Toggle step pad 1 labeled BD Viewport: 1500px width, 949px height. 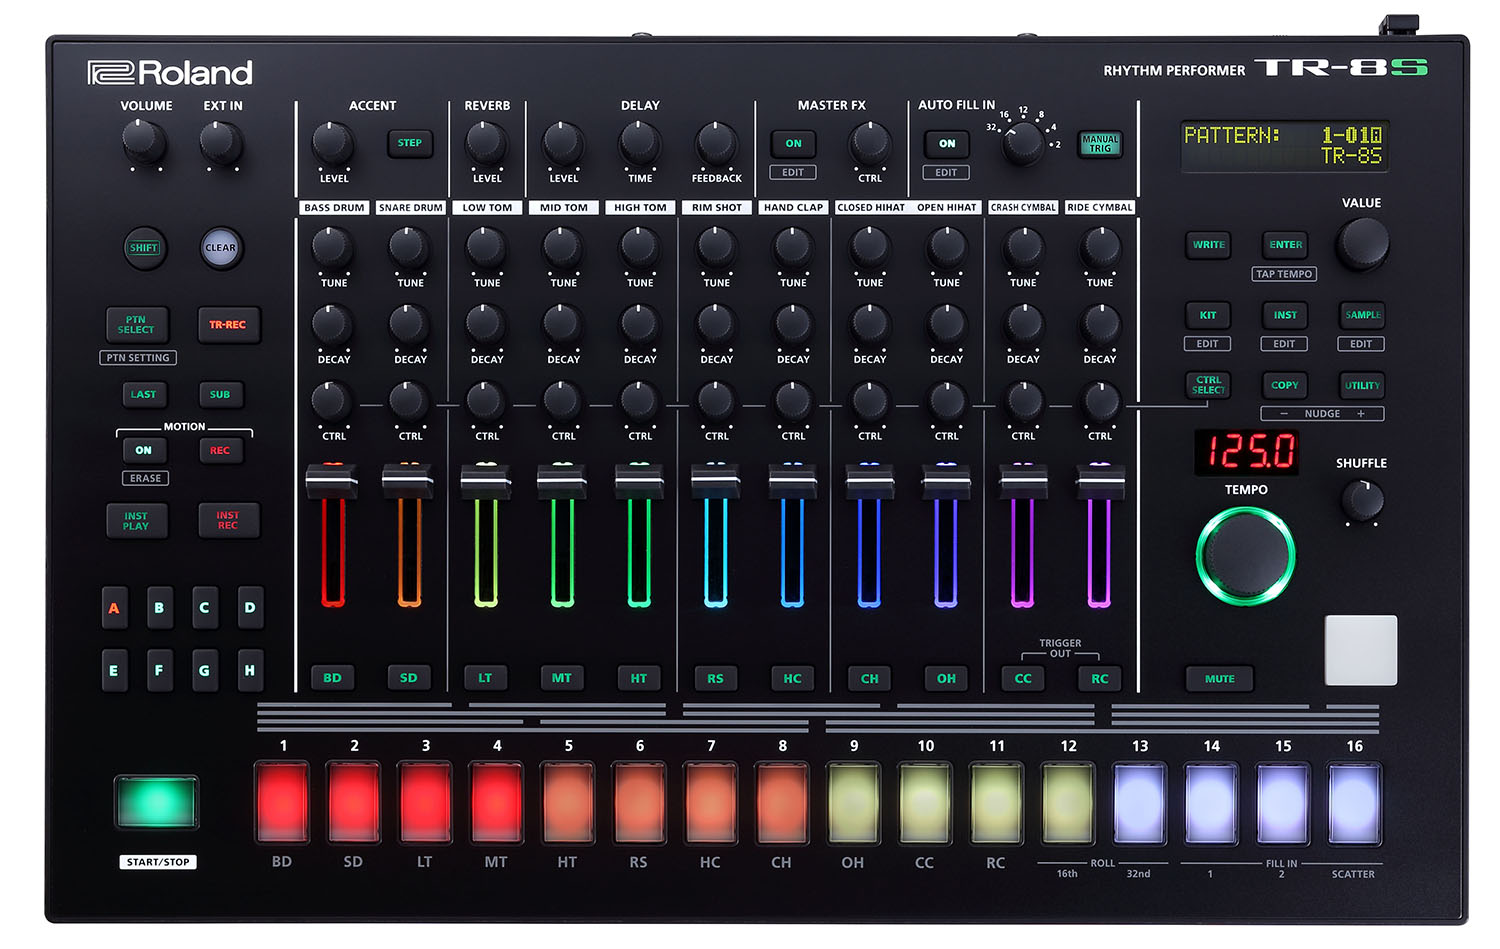click(x=282, y=802)
